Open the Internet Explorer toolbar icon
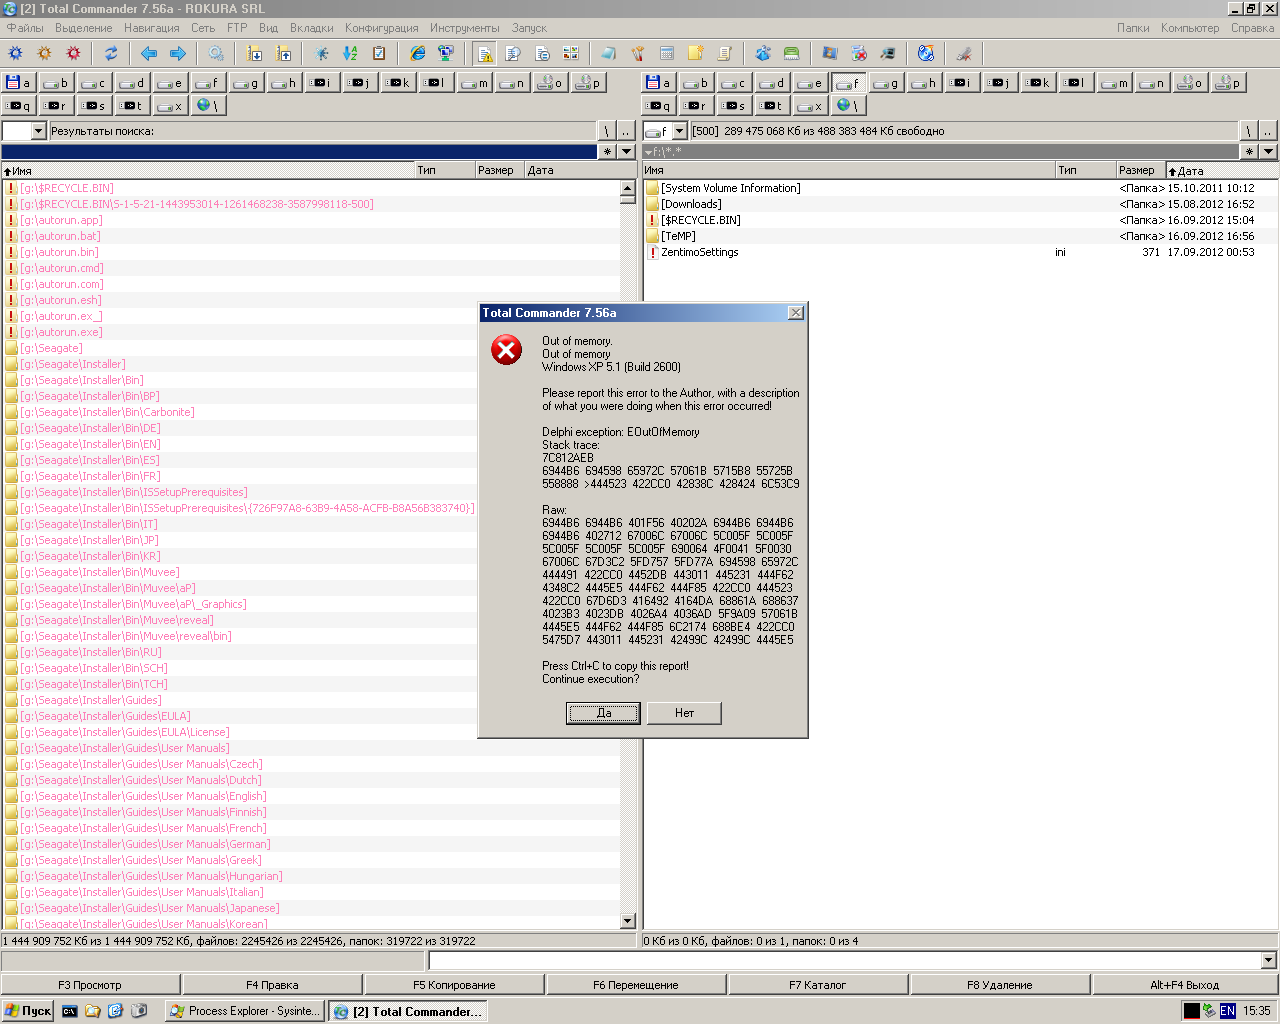Screen dimensions: 1280x1024 [x=418, y=54]
